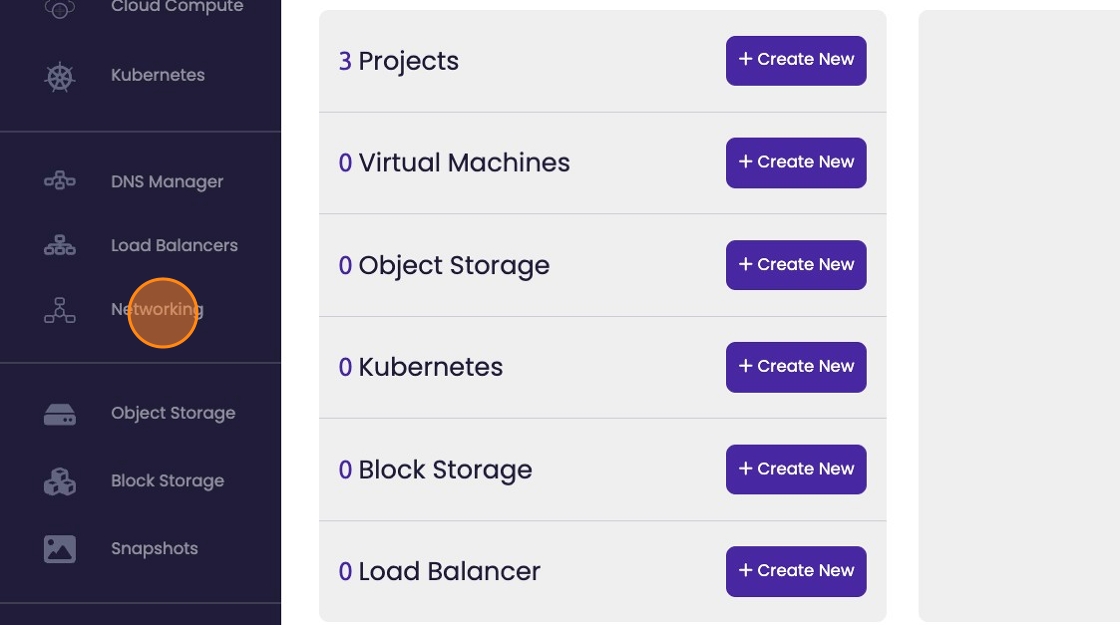
Task: Click the Cloud Compute cloud icon
Action: (x=60, y=9)
